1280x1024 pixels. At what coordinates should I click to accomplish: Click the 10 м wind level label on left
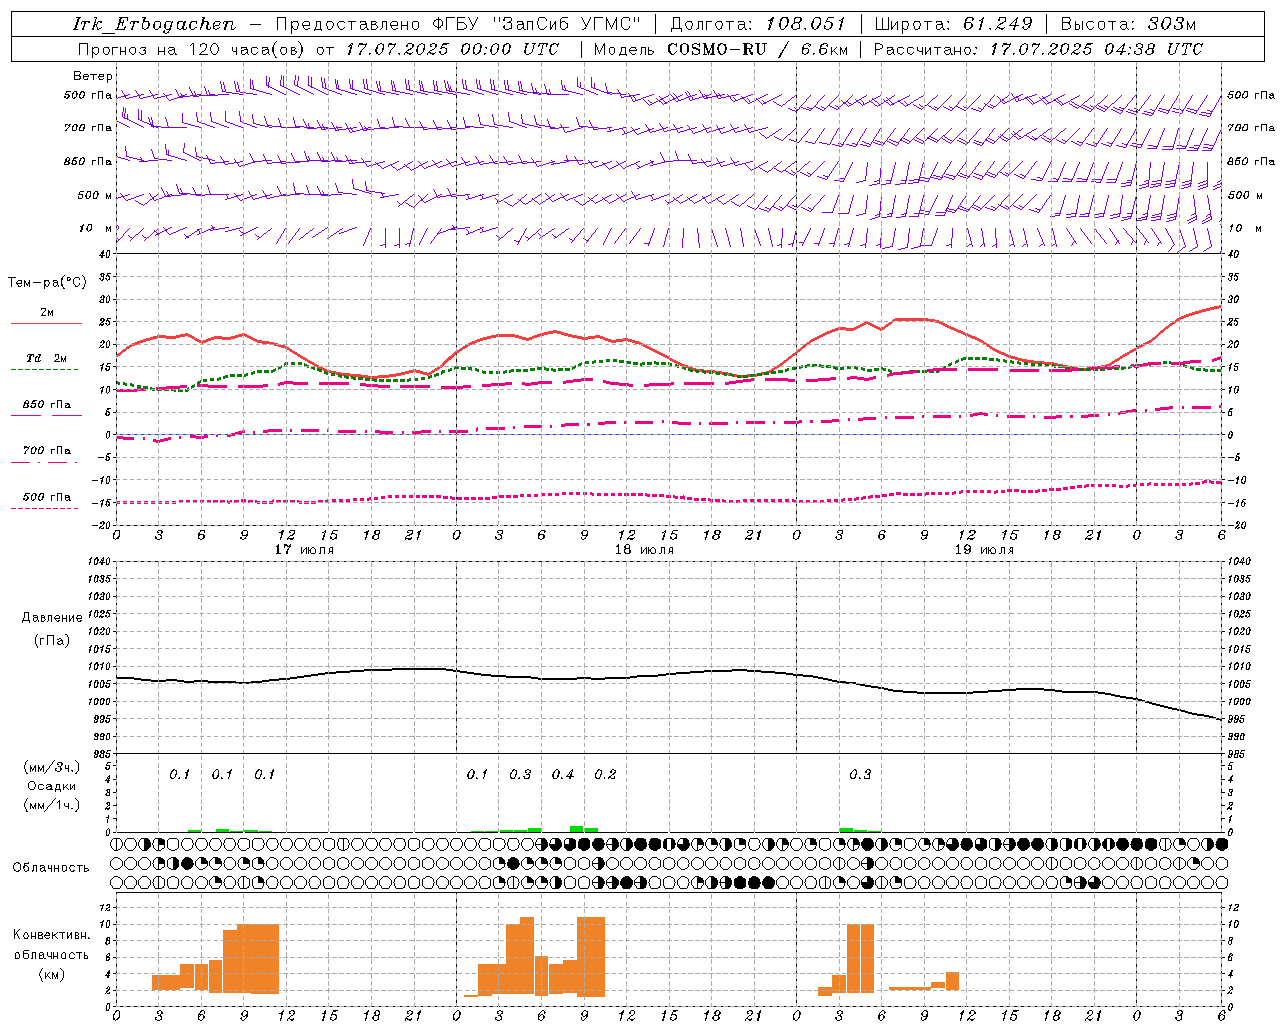tap(95, 229)
